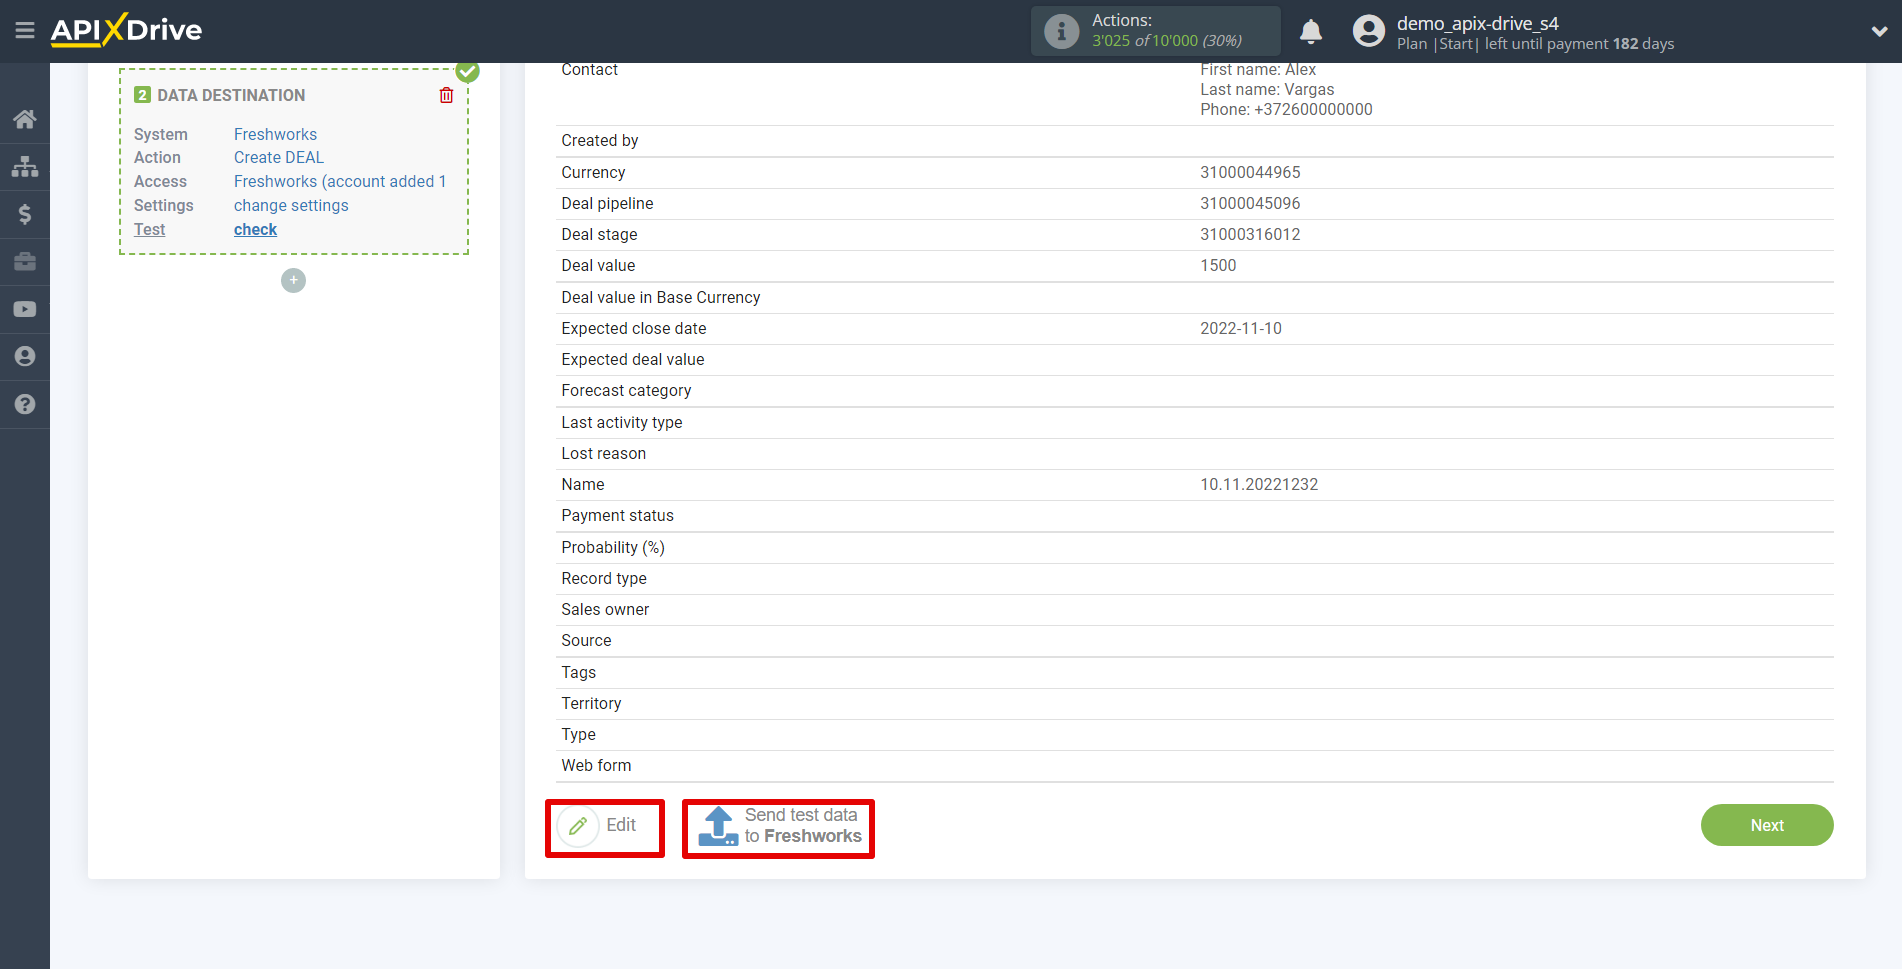Click the Freshworks system link
1902x969 pixels.
pos(275,134)
